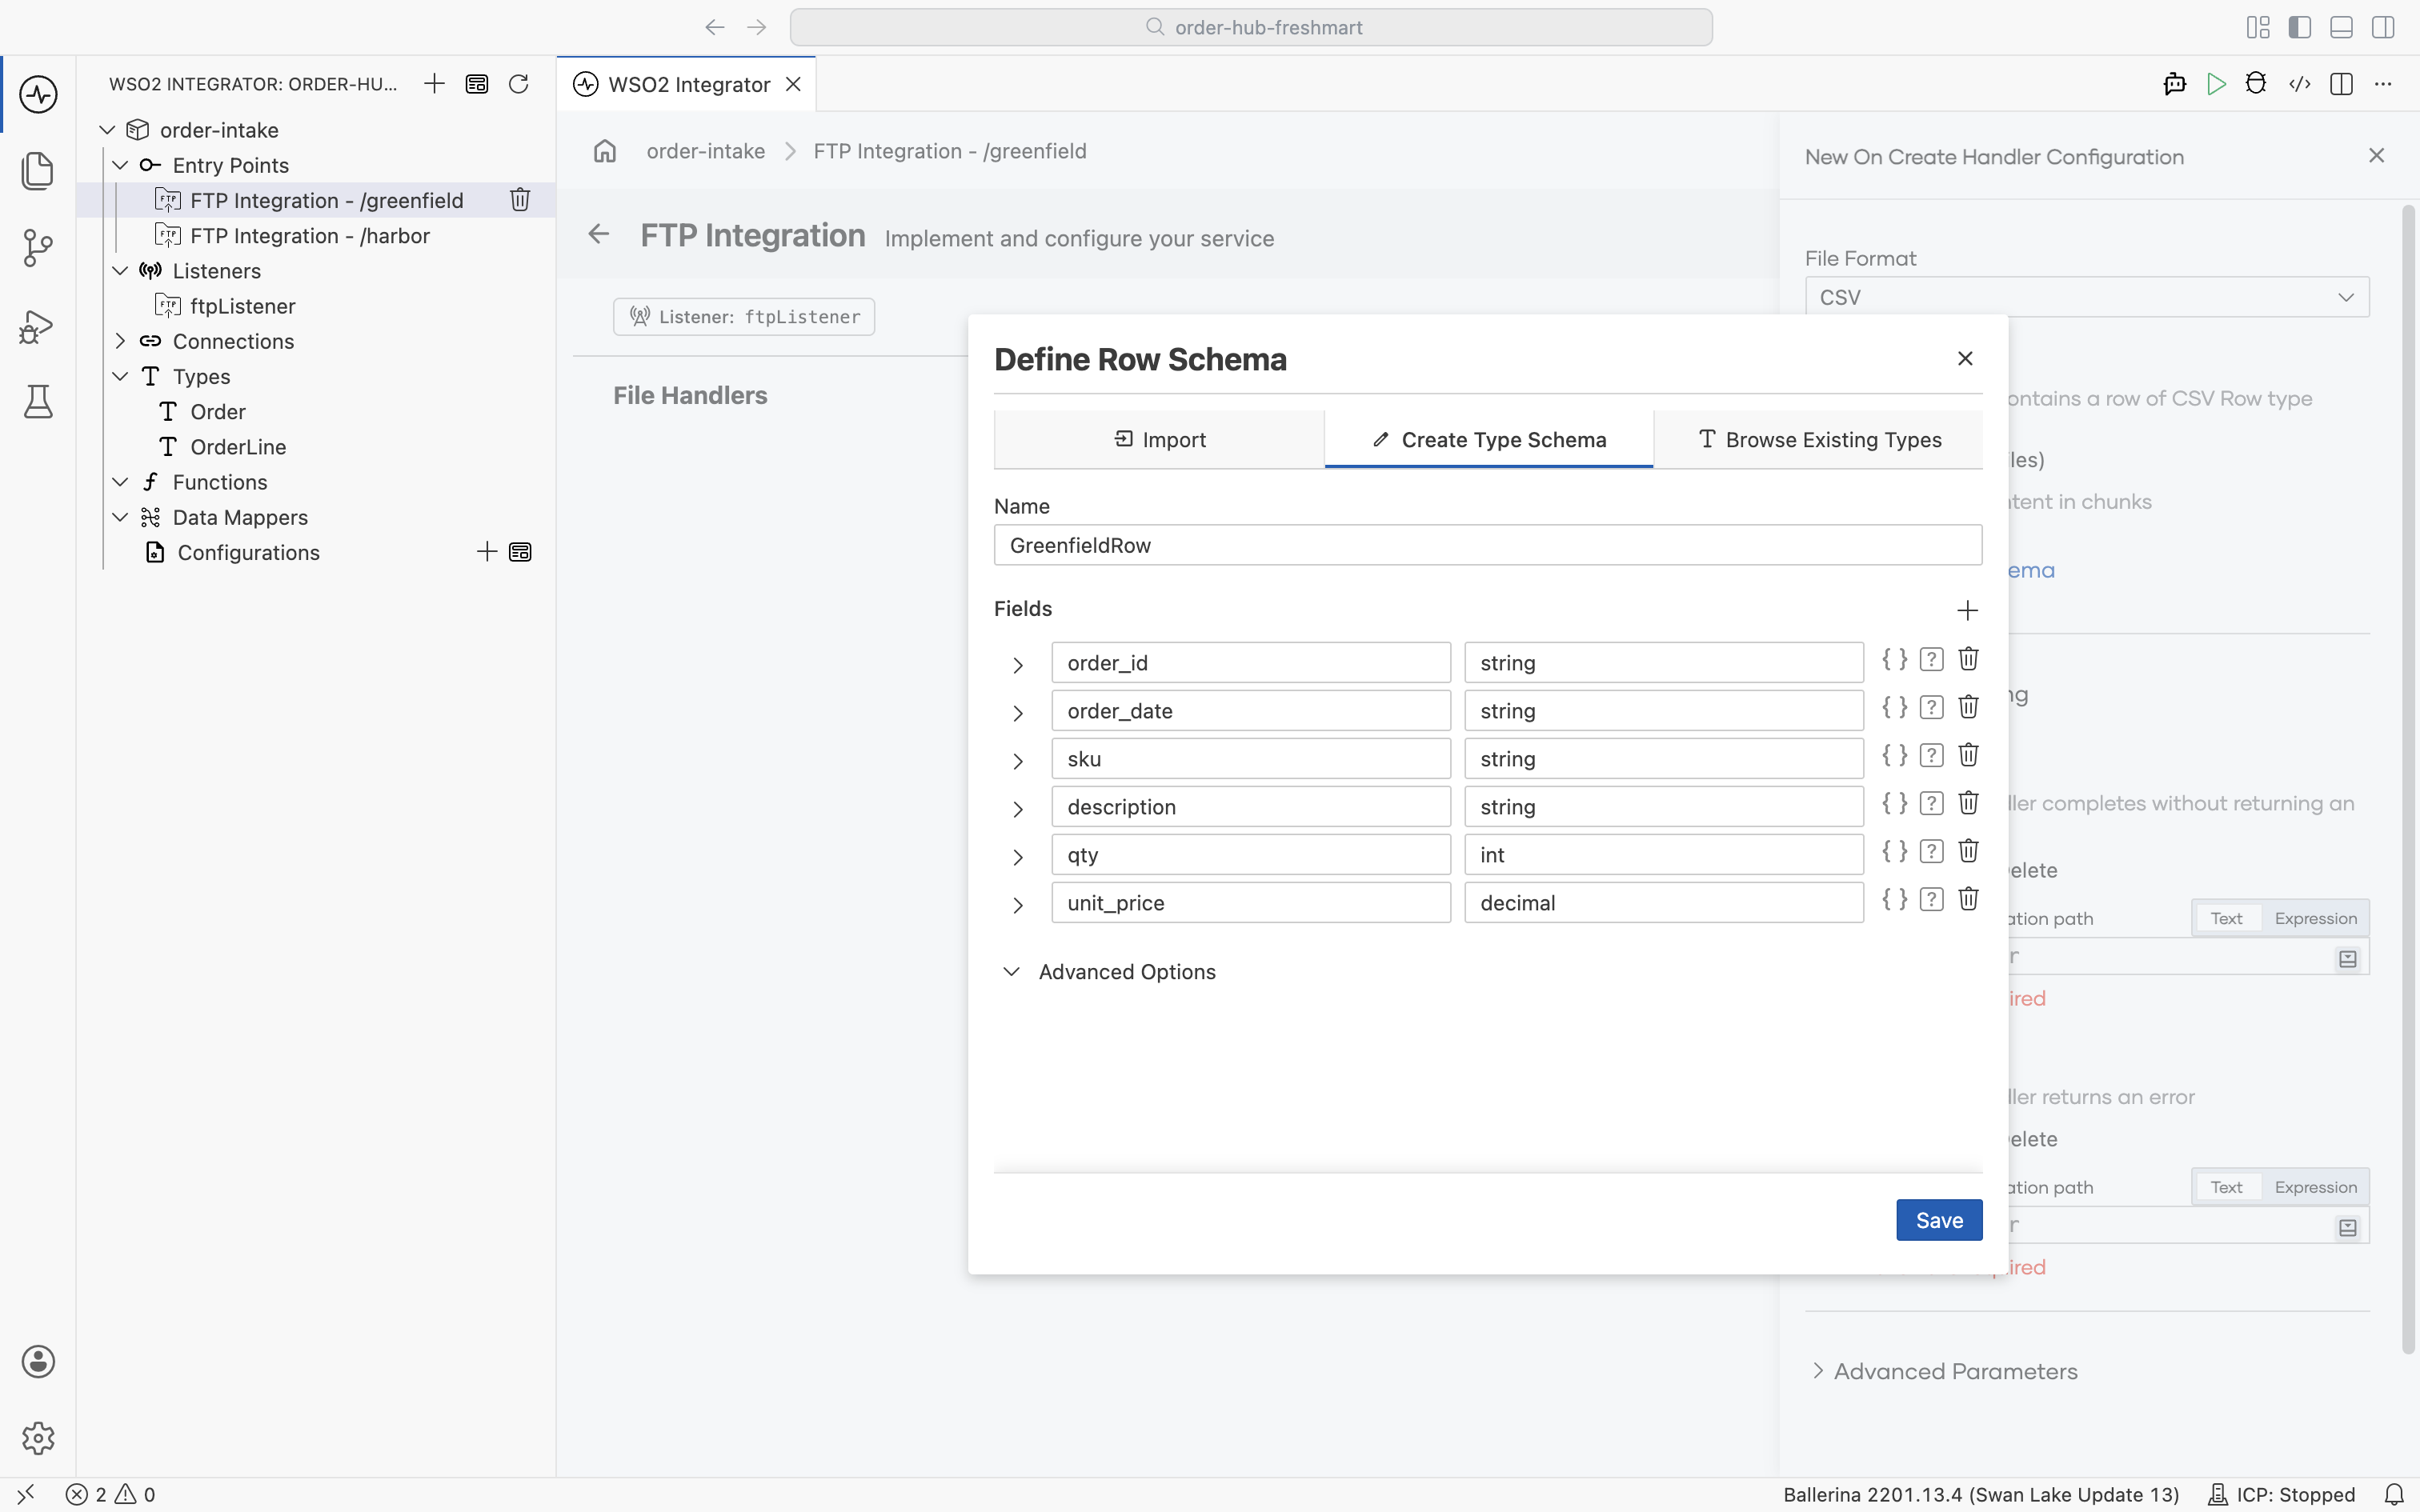Screen dimensions: 2420x1512
Task: Open Source Control view icon
Action: [x=38, y=247]
